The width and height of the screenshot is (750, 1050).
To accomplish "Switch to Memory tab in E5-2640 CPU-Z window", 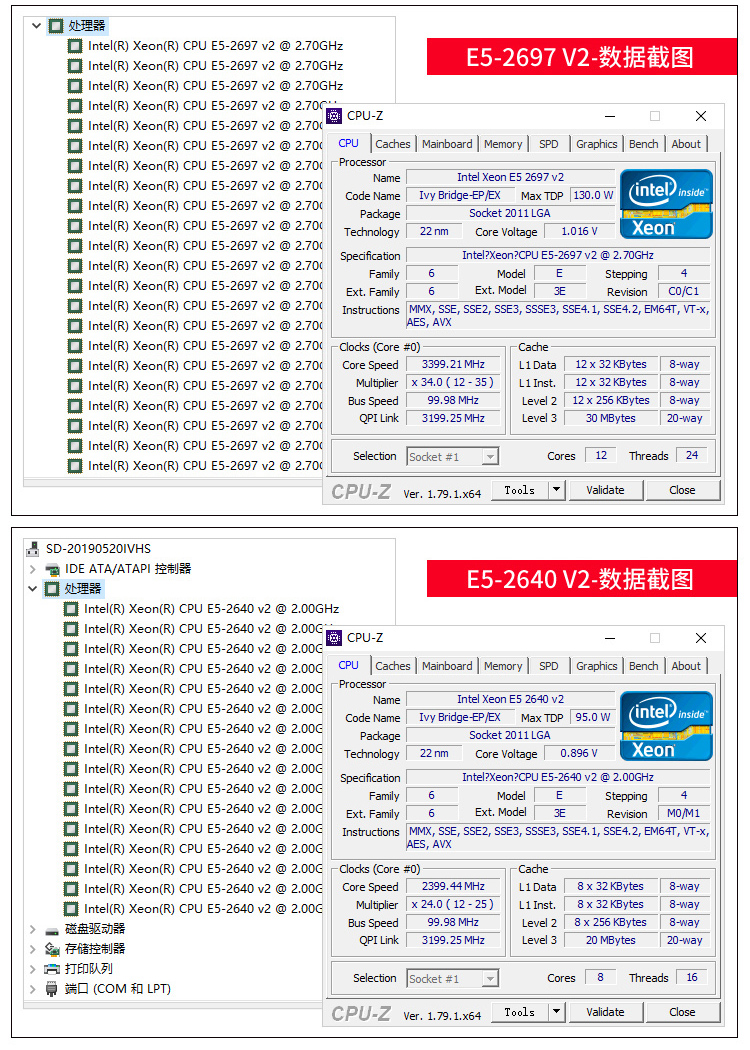I will coord(503,666).
